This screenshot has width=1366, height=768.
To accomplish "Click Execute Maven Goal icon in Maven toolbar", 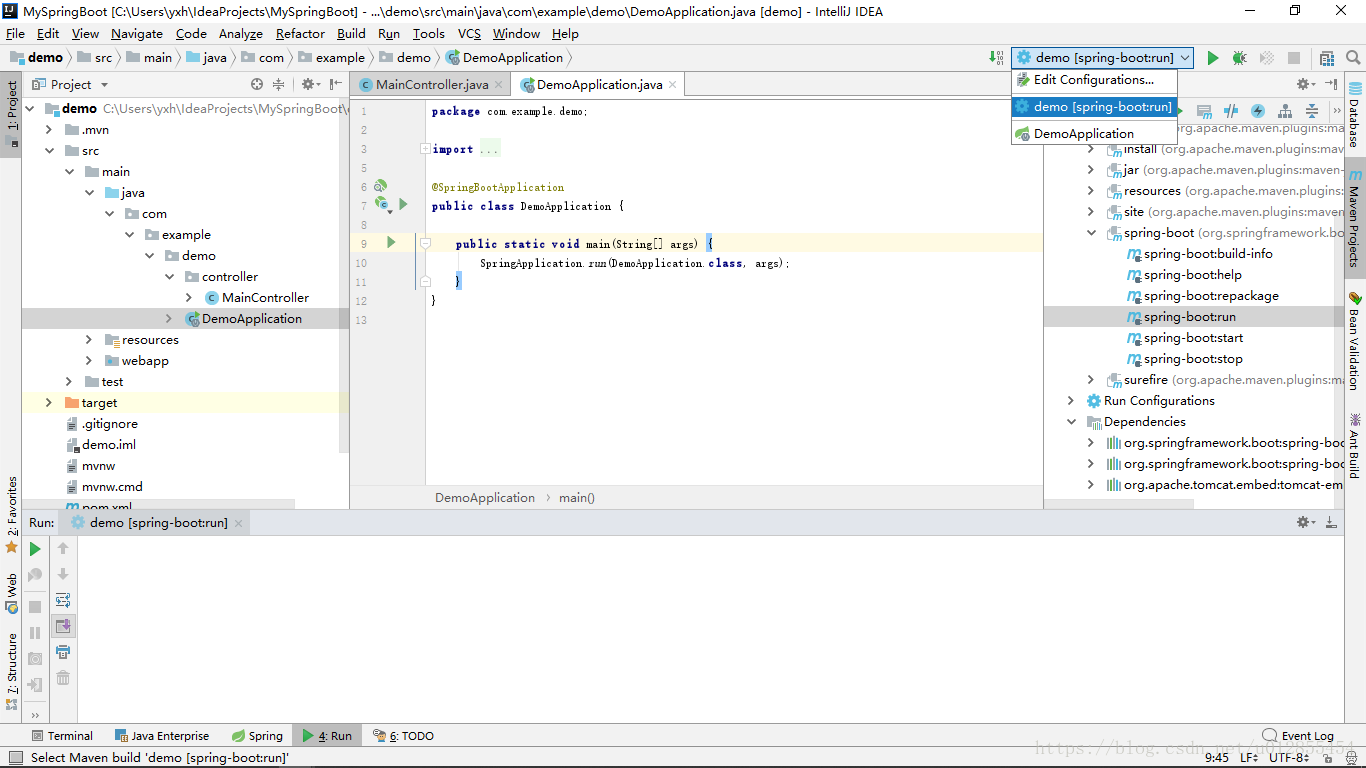I will point(1205,111).
